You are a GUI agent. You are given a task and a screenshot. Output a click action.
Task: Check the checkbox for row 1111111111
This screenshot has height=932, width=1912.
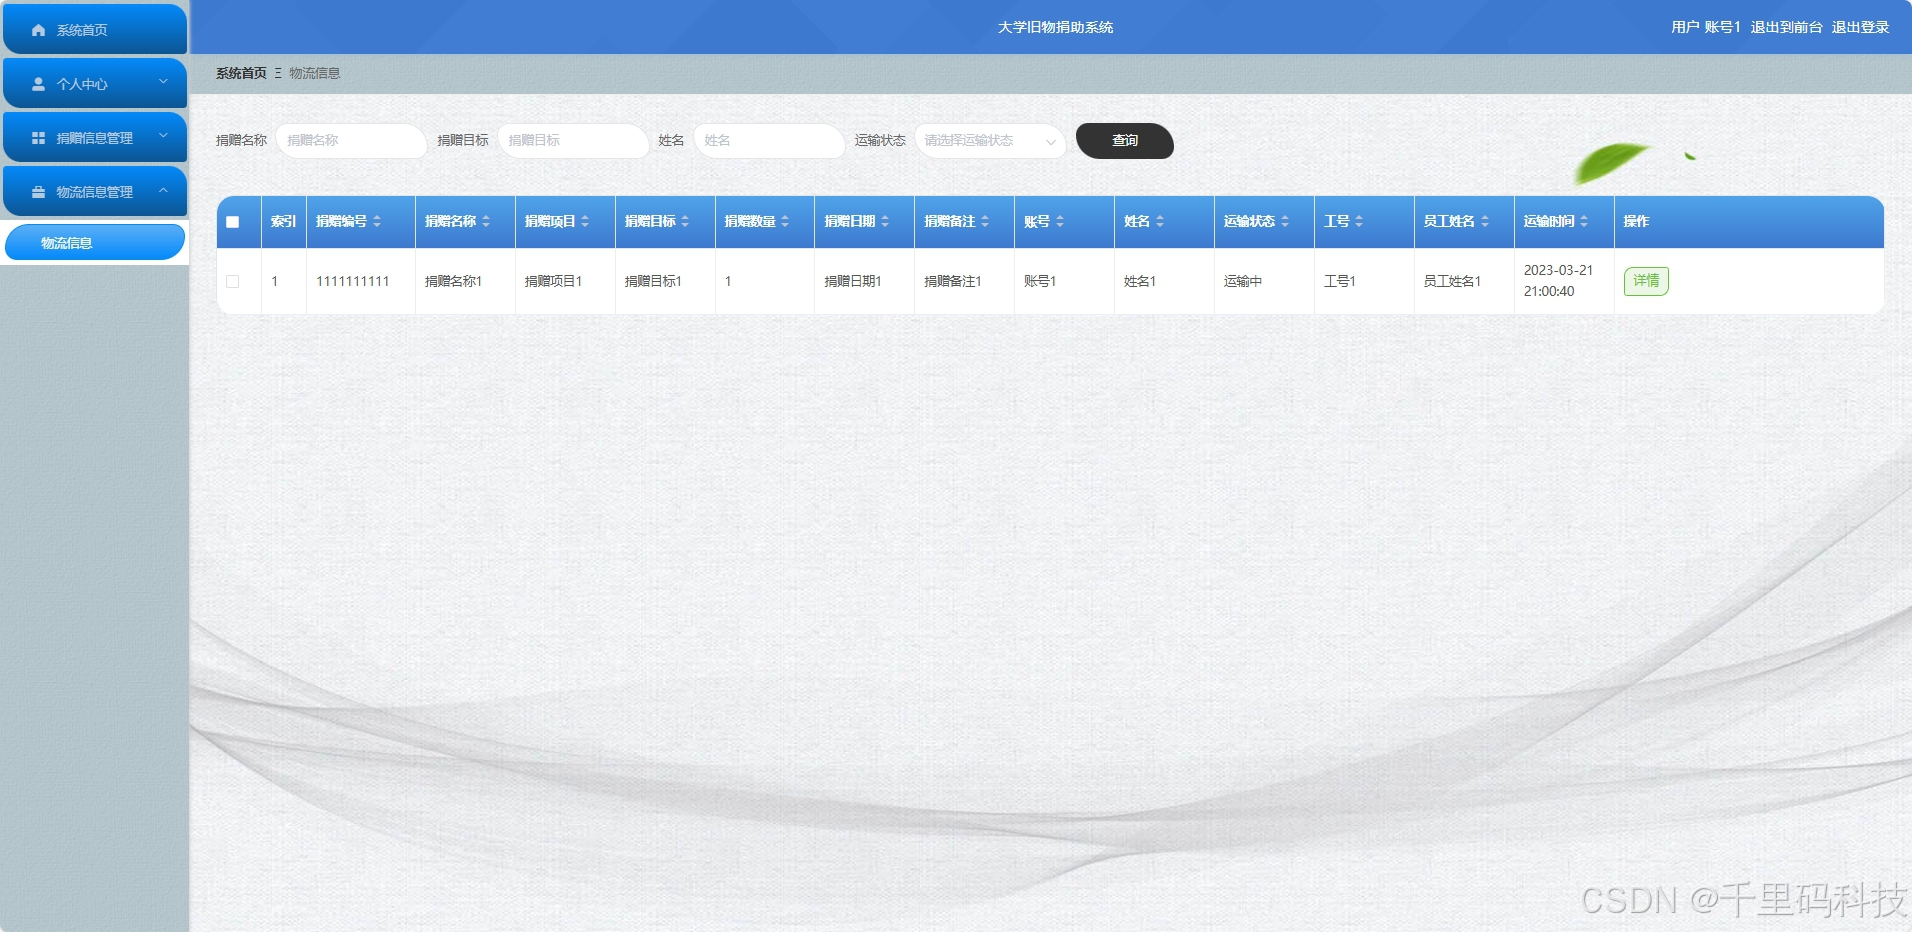pyautogui.click(x=233, y=282)
